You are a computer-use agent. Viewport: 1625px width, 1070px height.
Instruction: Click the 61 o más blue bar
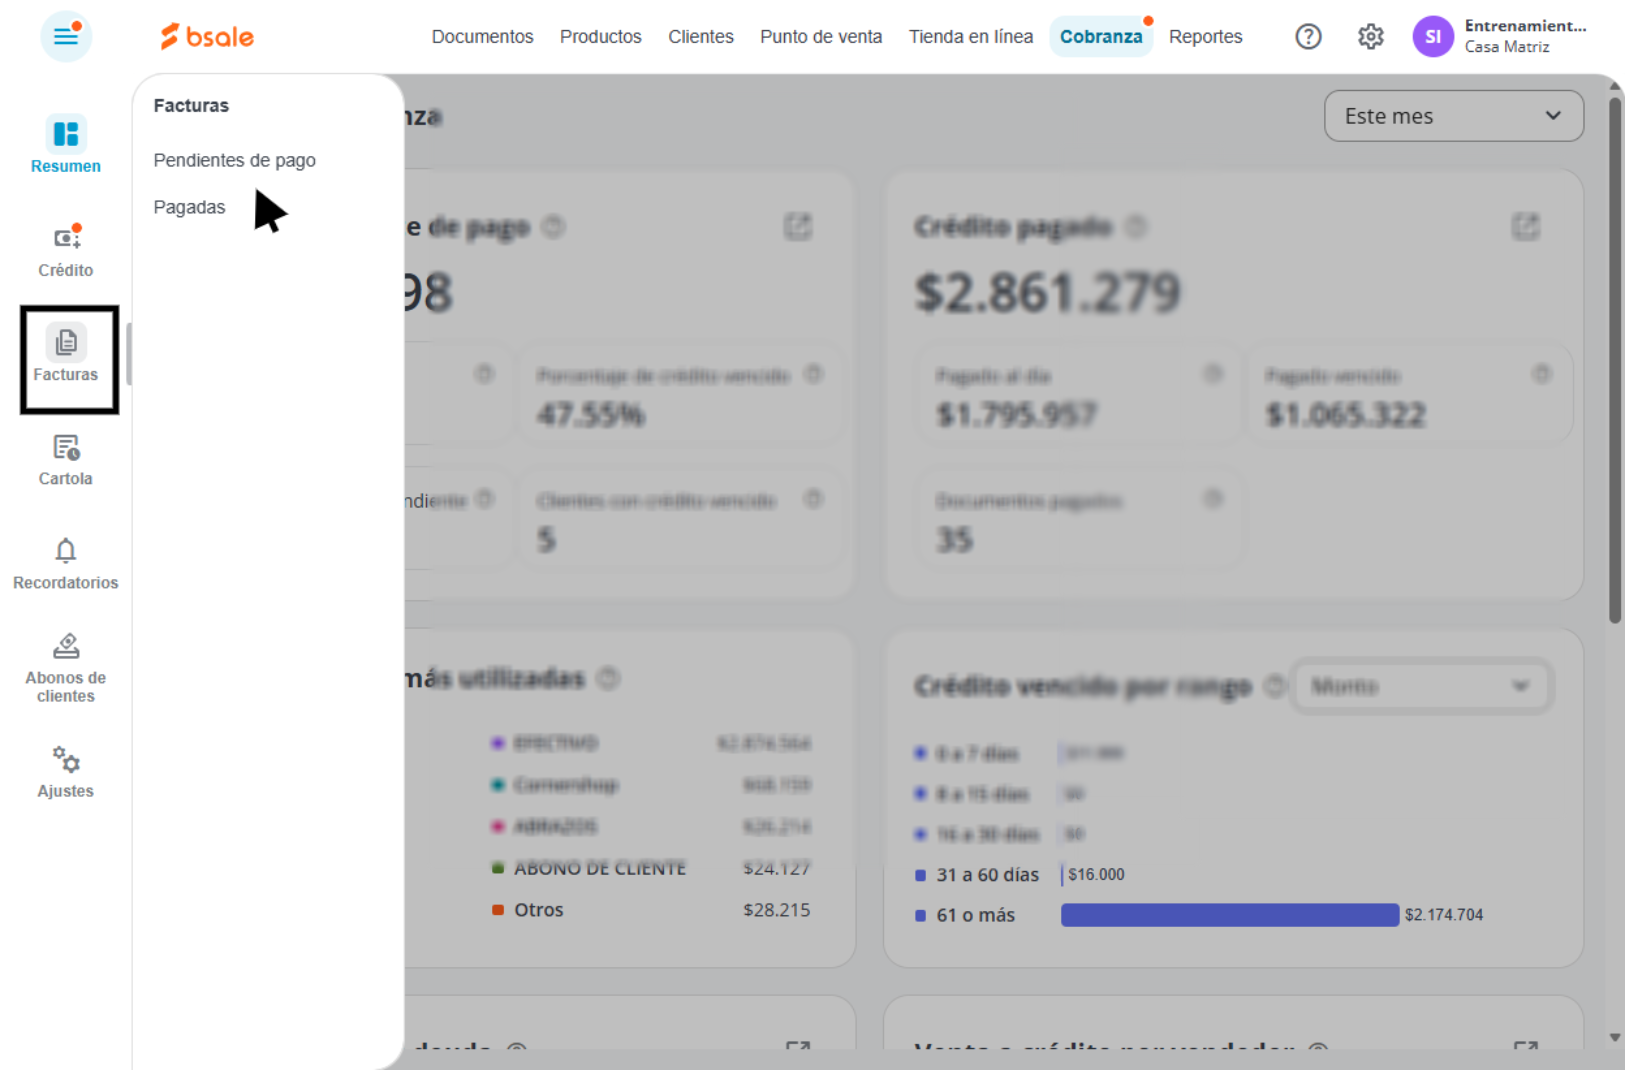point(1229,915)
